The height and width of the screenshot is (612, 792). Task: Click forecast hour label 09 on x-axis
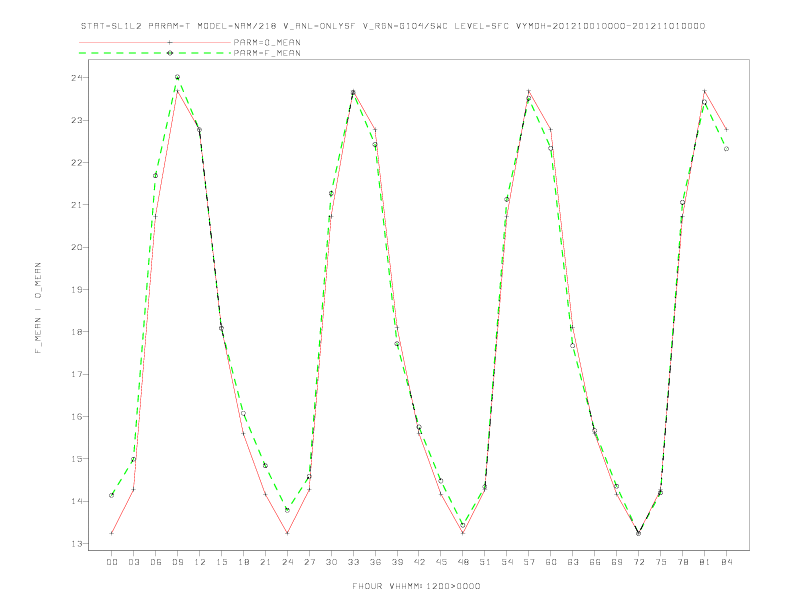click(x=177, y=562)
